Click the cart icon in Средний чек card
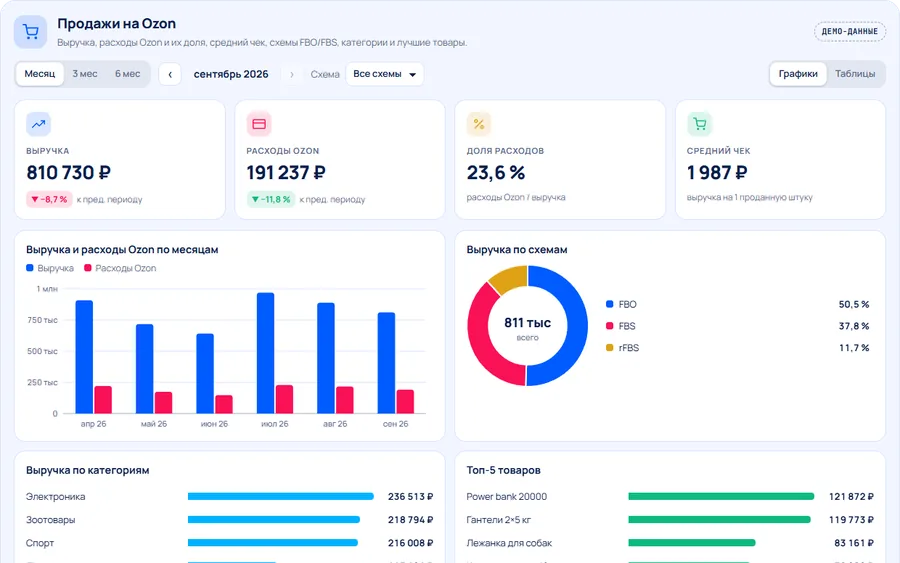 tap(699, 124)
